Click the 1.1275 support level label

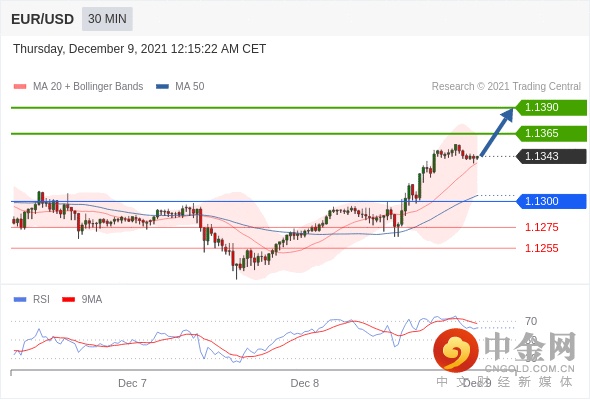pyautogui.click(x=542, y=227)
